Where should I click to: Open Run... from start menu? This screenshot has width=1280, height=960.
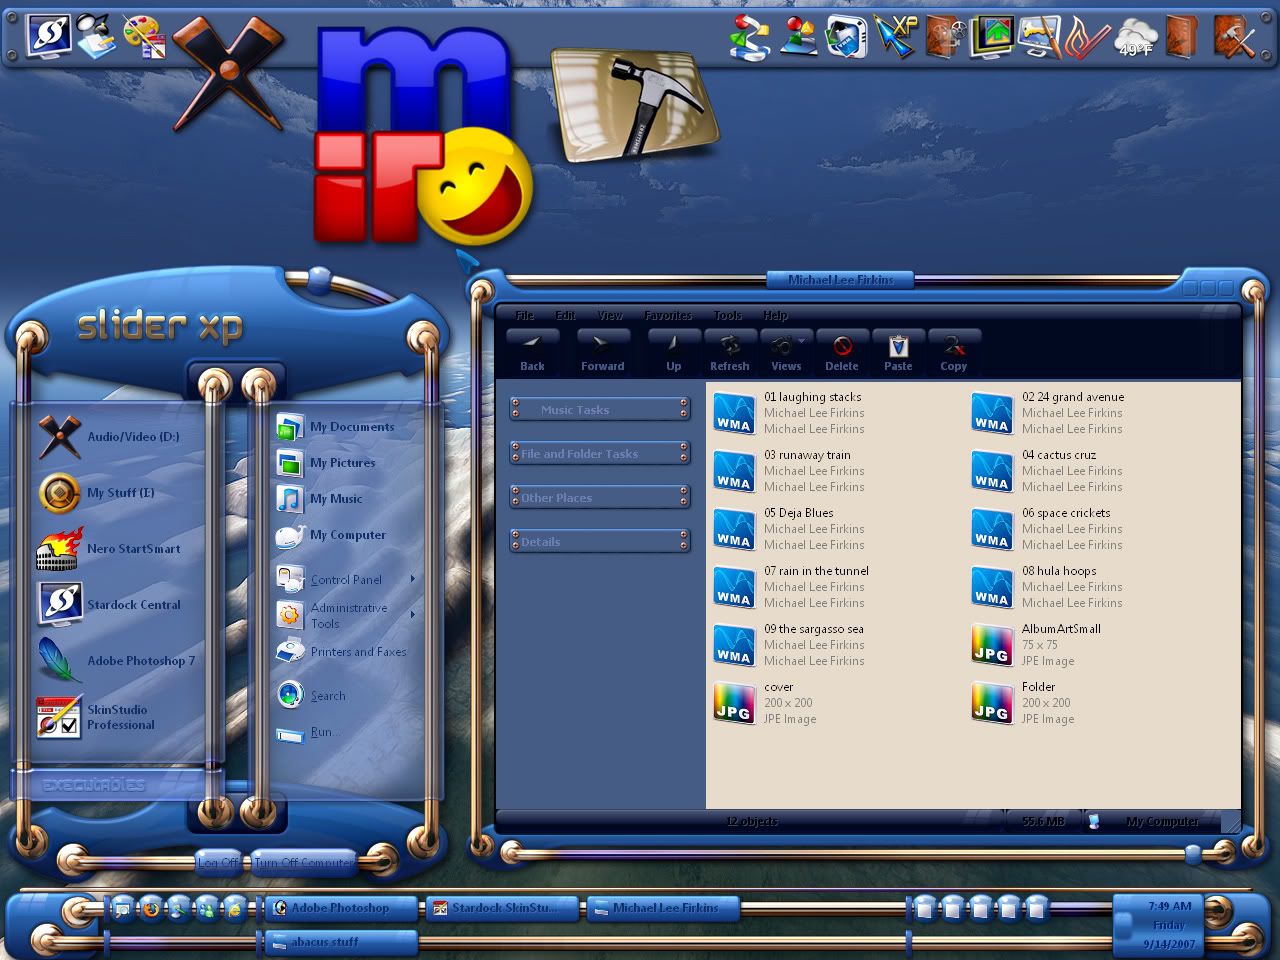[308, 732]
